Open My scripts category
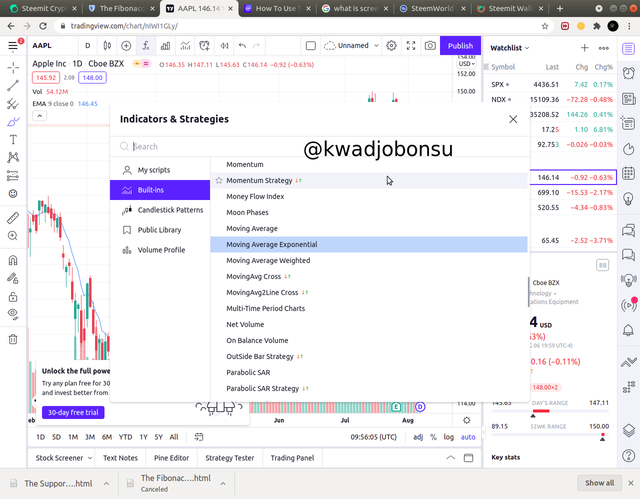 pos(160,170)
